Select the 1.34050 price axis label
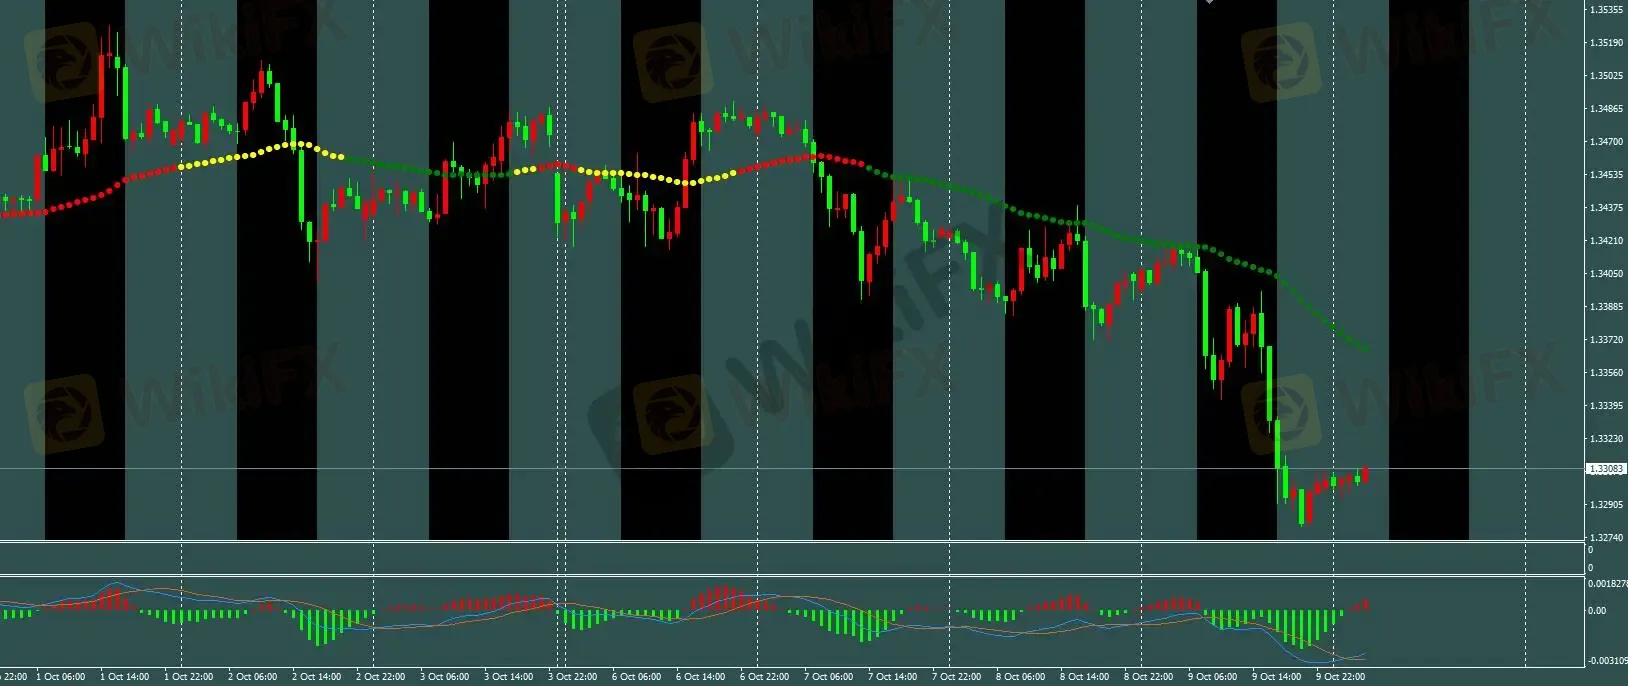The height and width of the screenshot is (686, 1628). 1605,274
